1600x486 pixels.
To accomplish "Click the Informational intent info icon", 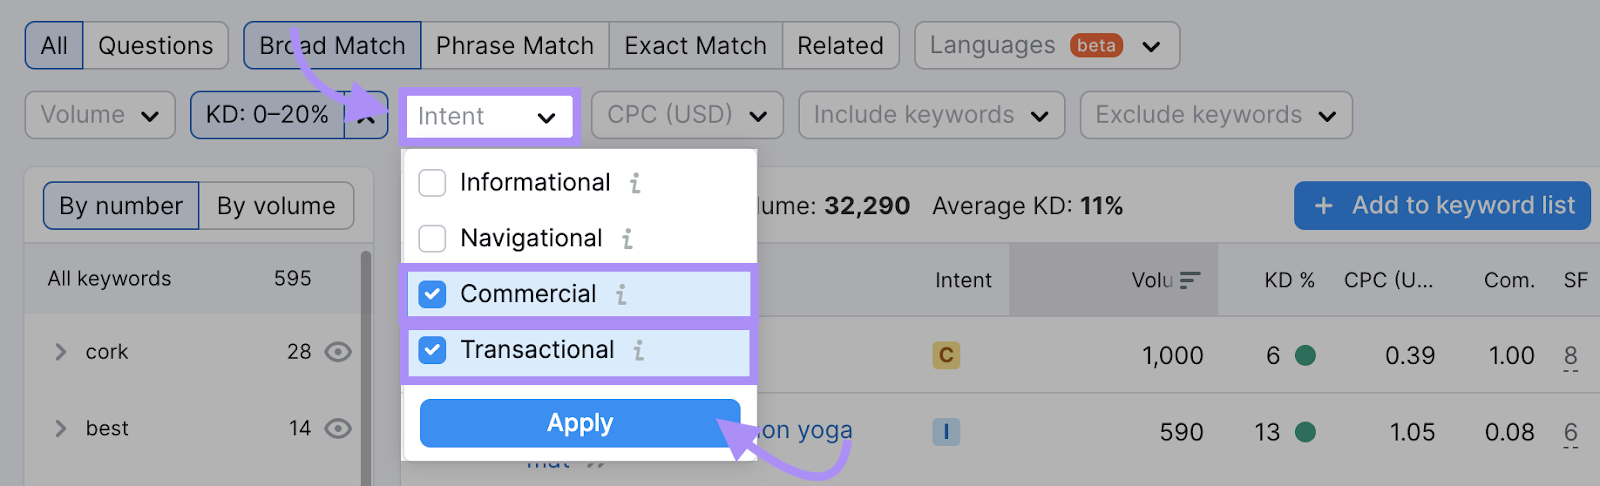I will 635,183.
